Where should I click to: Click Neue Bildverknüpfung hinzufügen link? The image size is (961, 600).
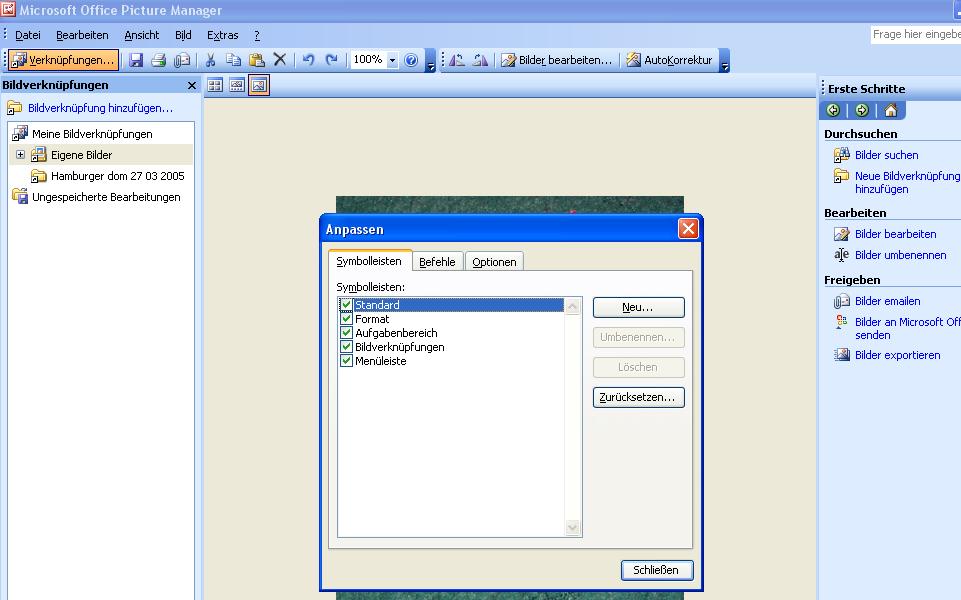pos(907,183)
